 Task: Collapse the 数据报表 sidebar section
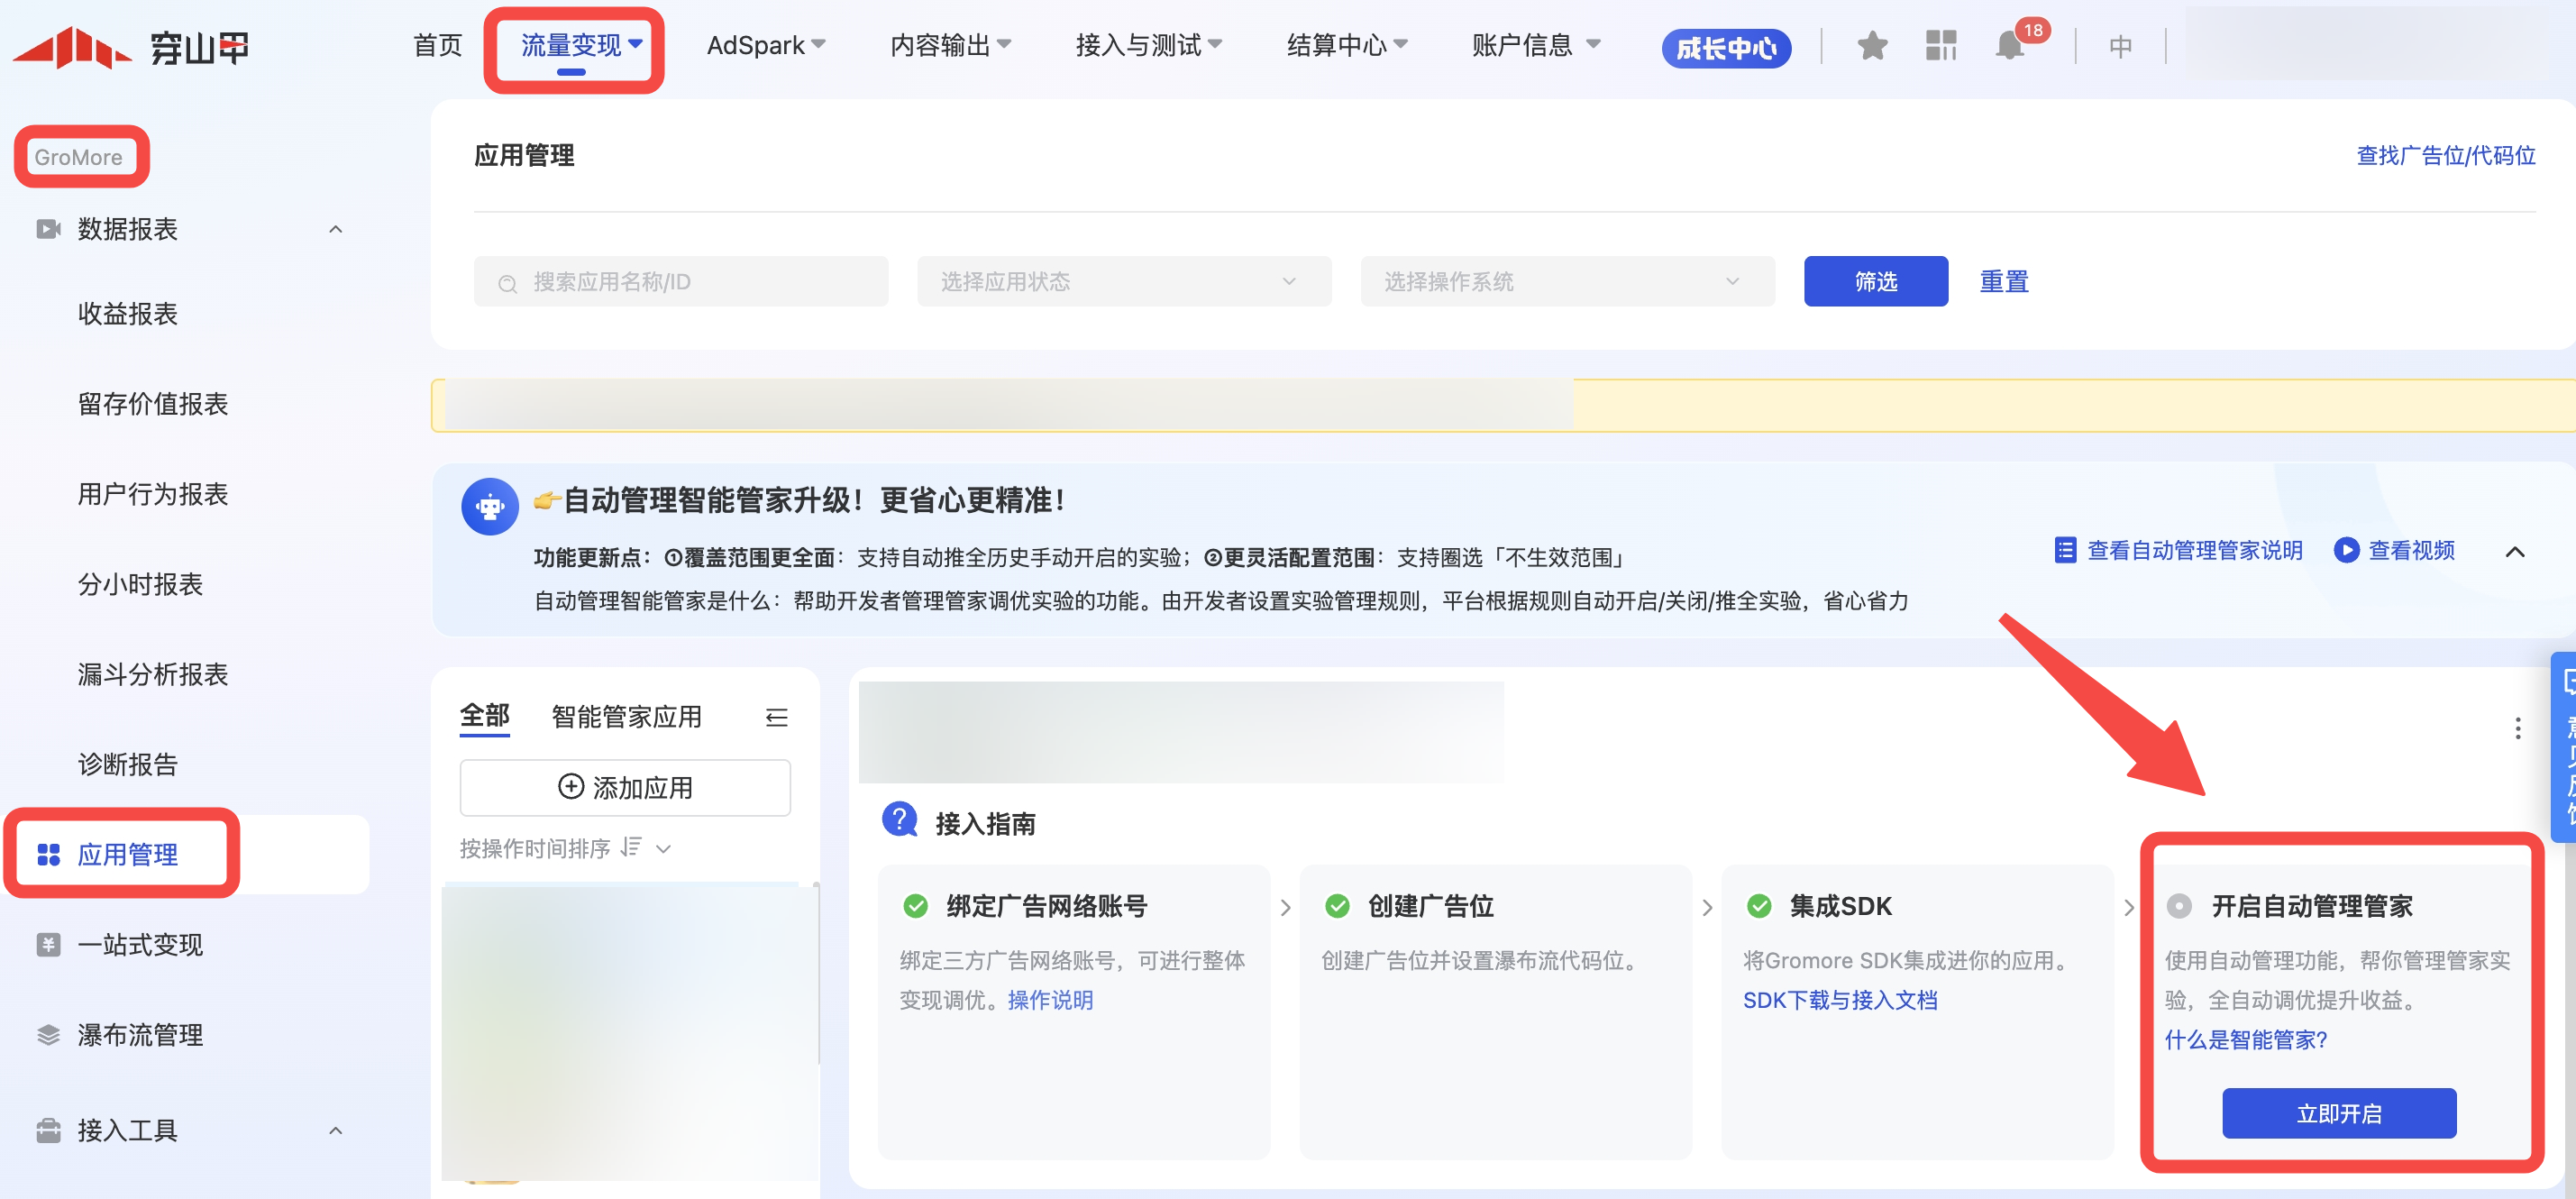point(336,229)
